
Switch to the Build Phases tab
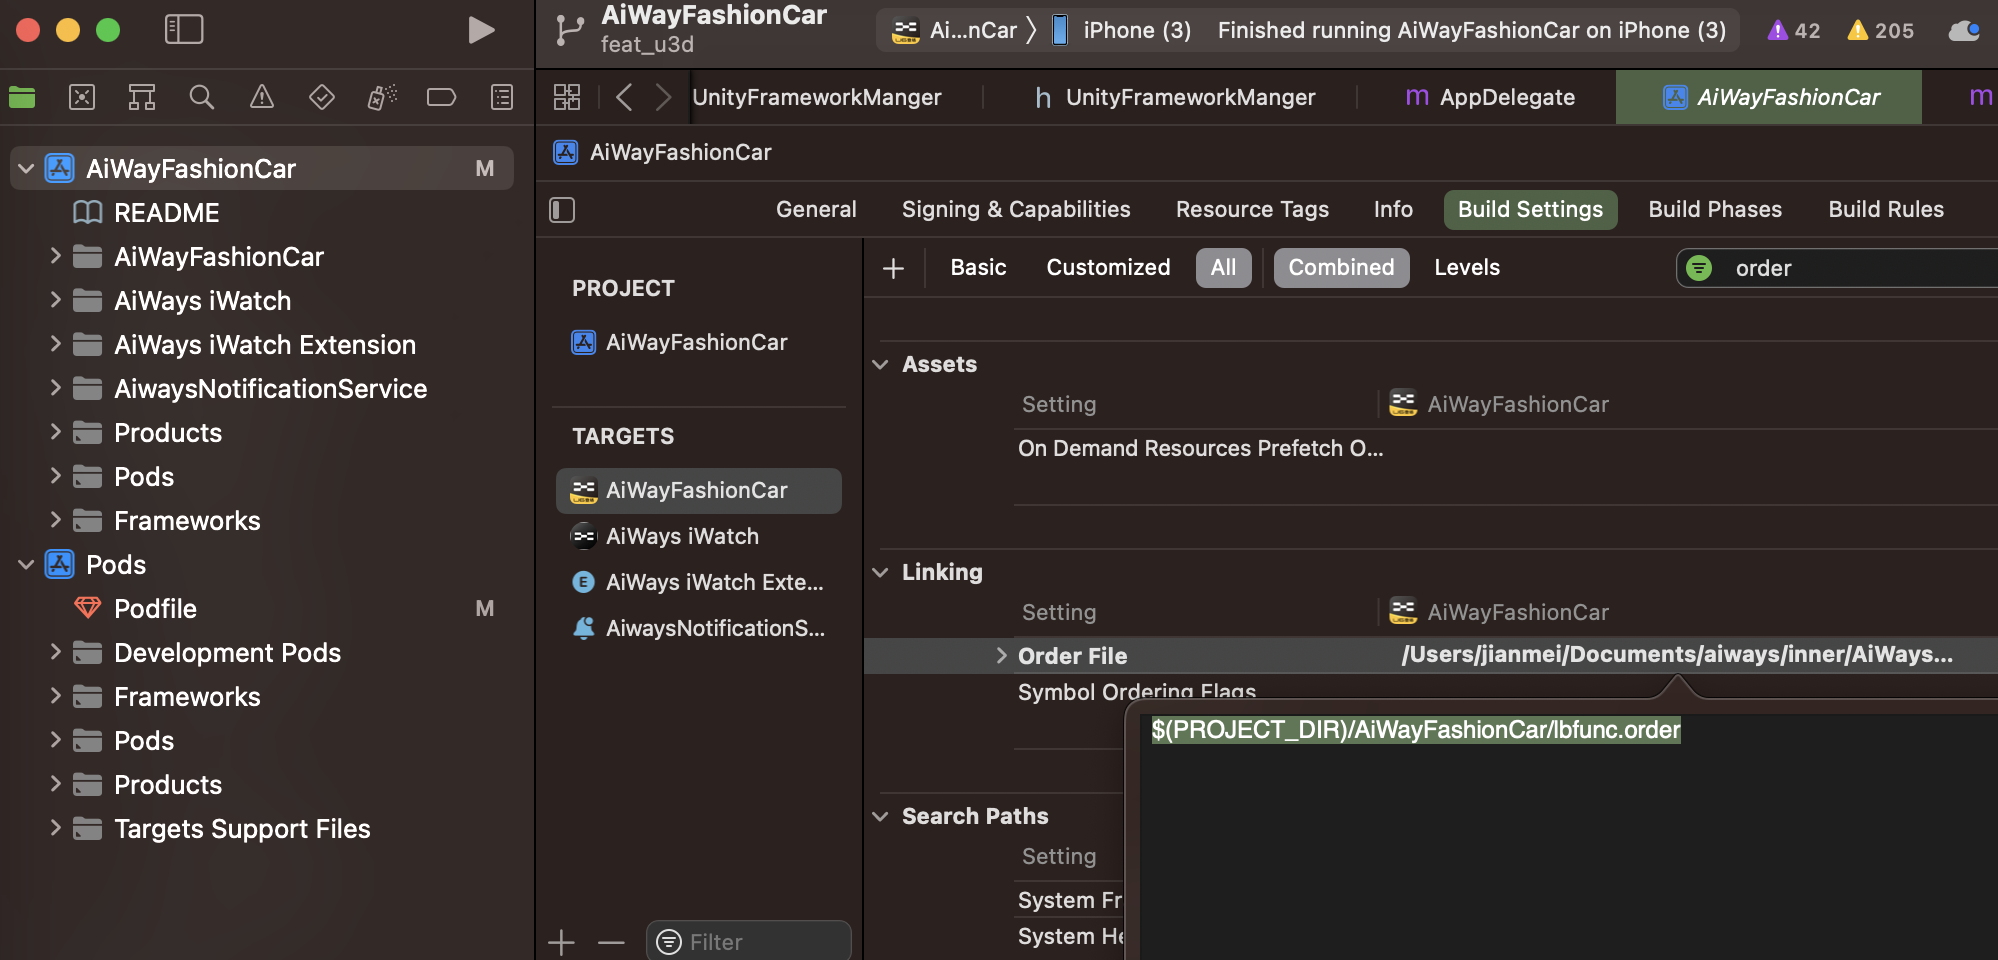(x=1714, y=210)
